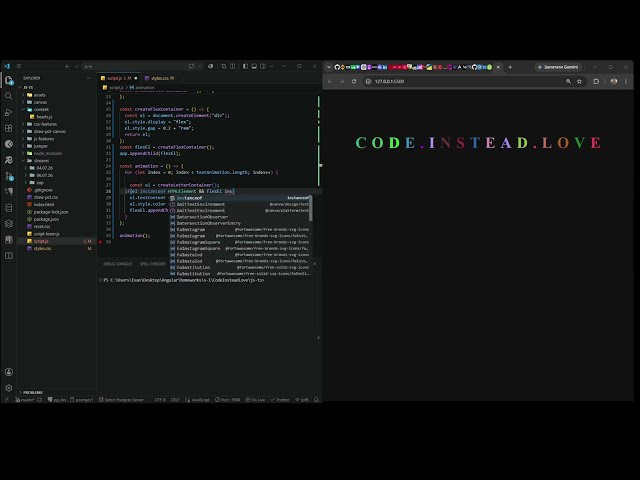Select IntersectionObserverEntry autocomplete suggestion

click(239, 223)
